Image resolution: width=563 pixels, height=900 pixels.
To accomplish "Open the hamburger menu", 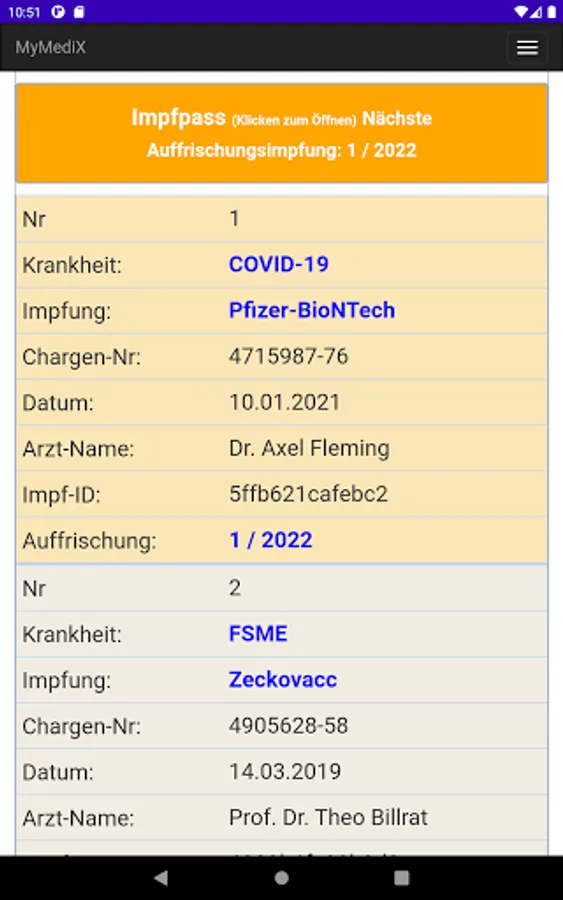I will coord(527,48).
